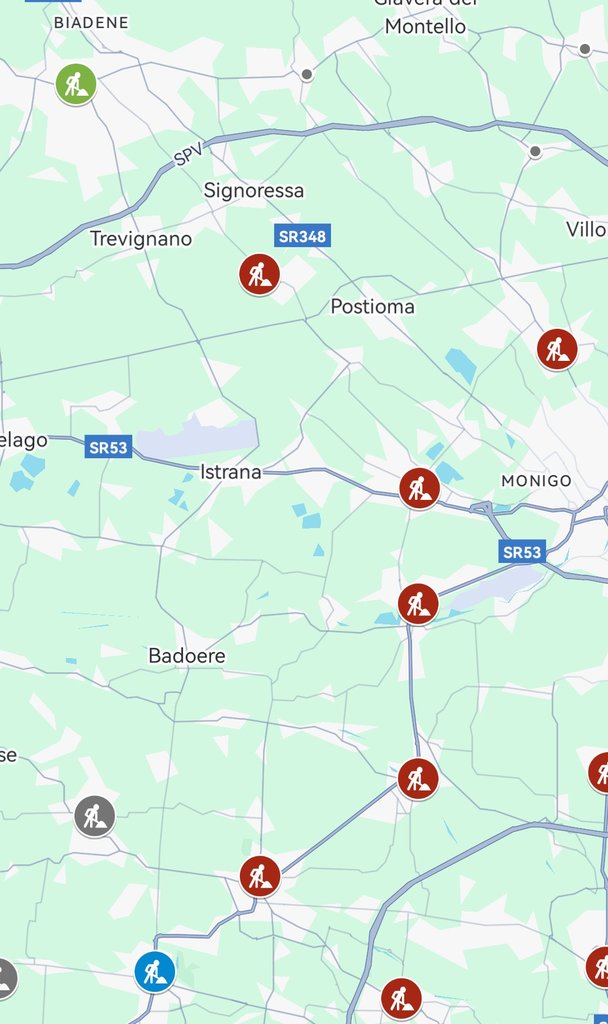
Task: Tap the MONIGO district label
Action: (536, 481)
